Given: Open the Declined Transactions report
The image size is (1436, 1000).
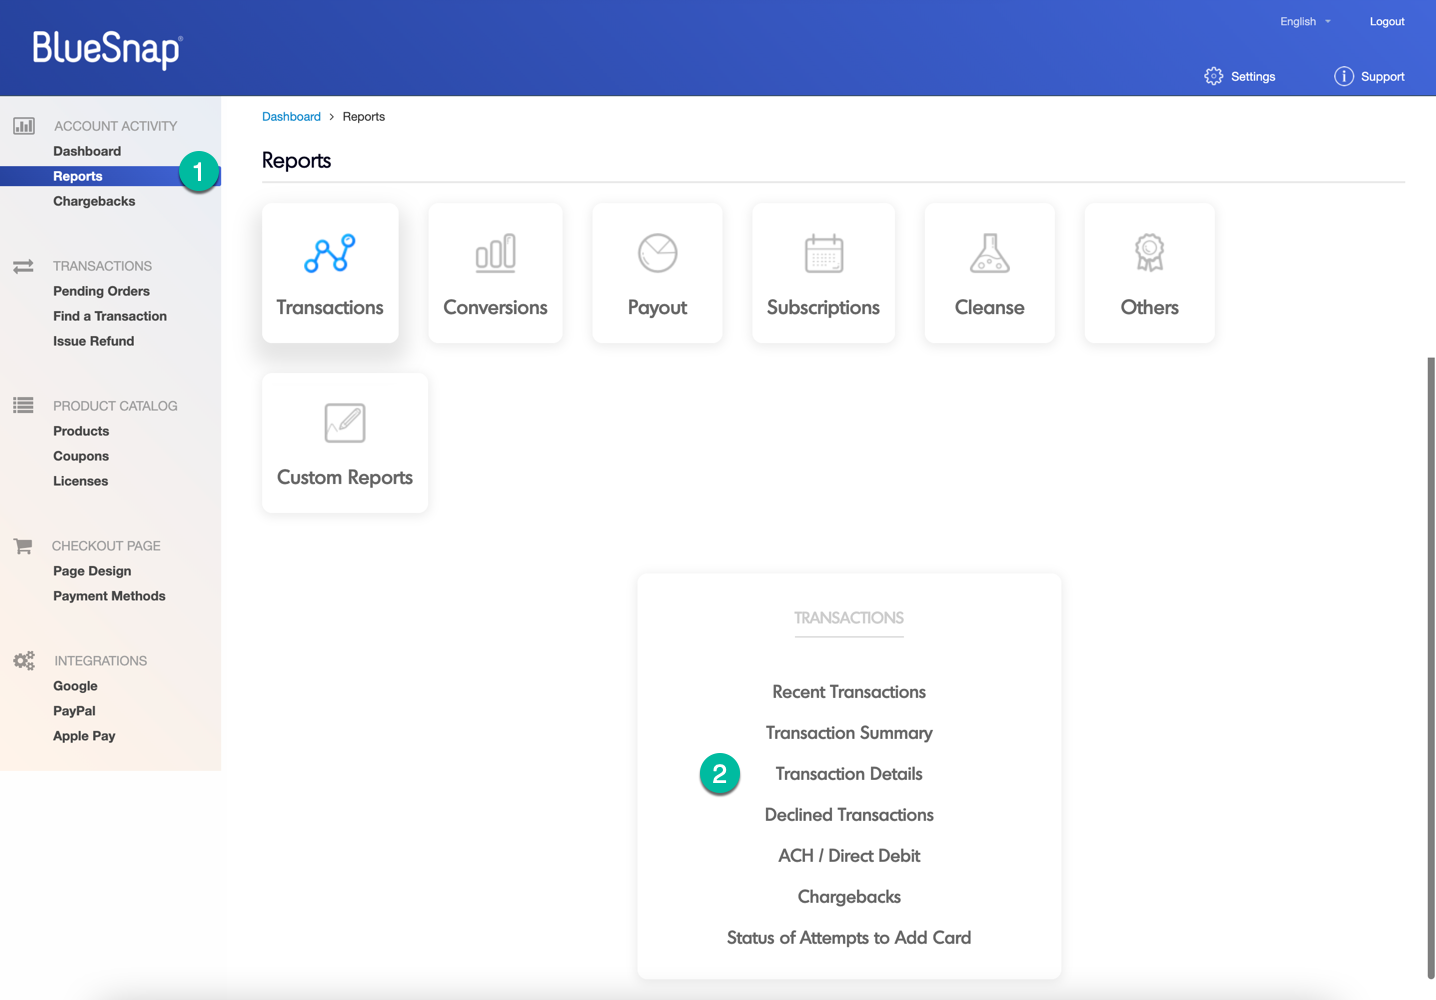Looking at the screenshot, I should pos(848,815).
